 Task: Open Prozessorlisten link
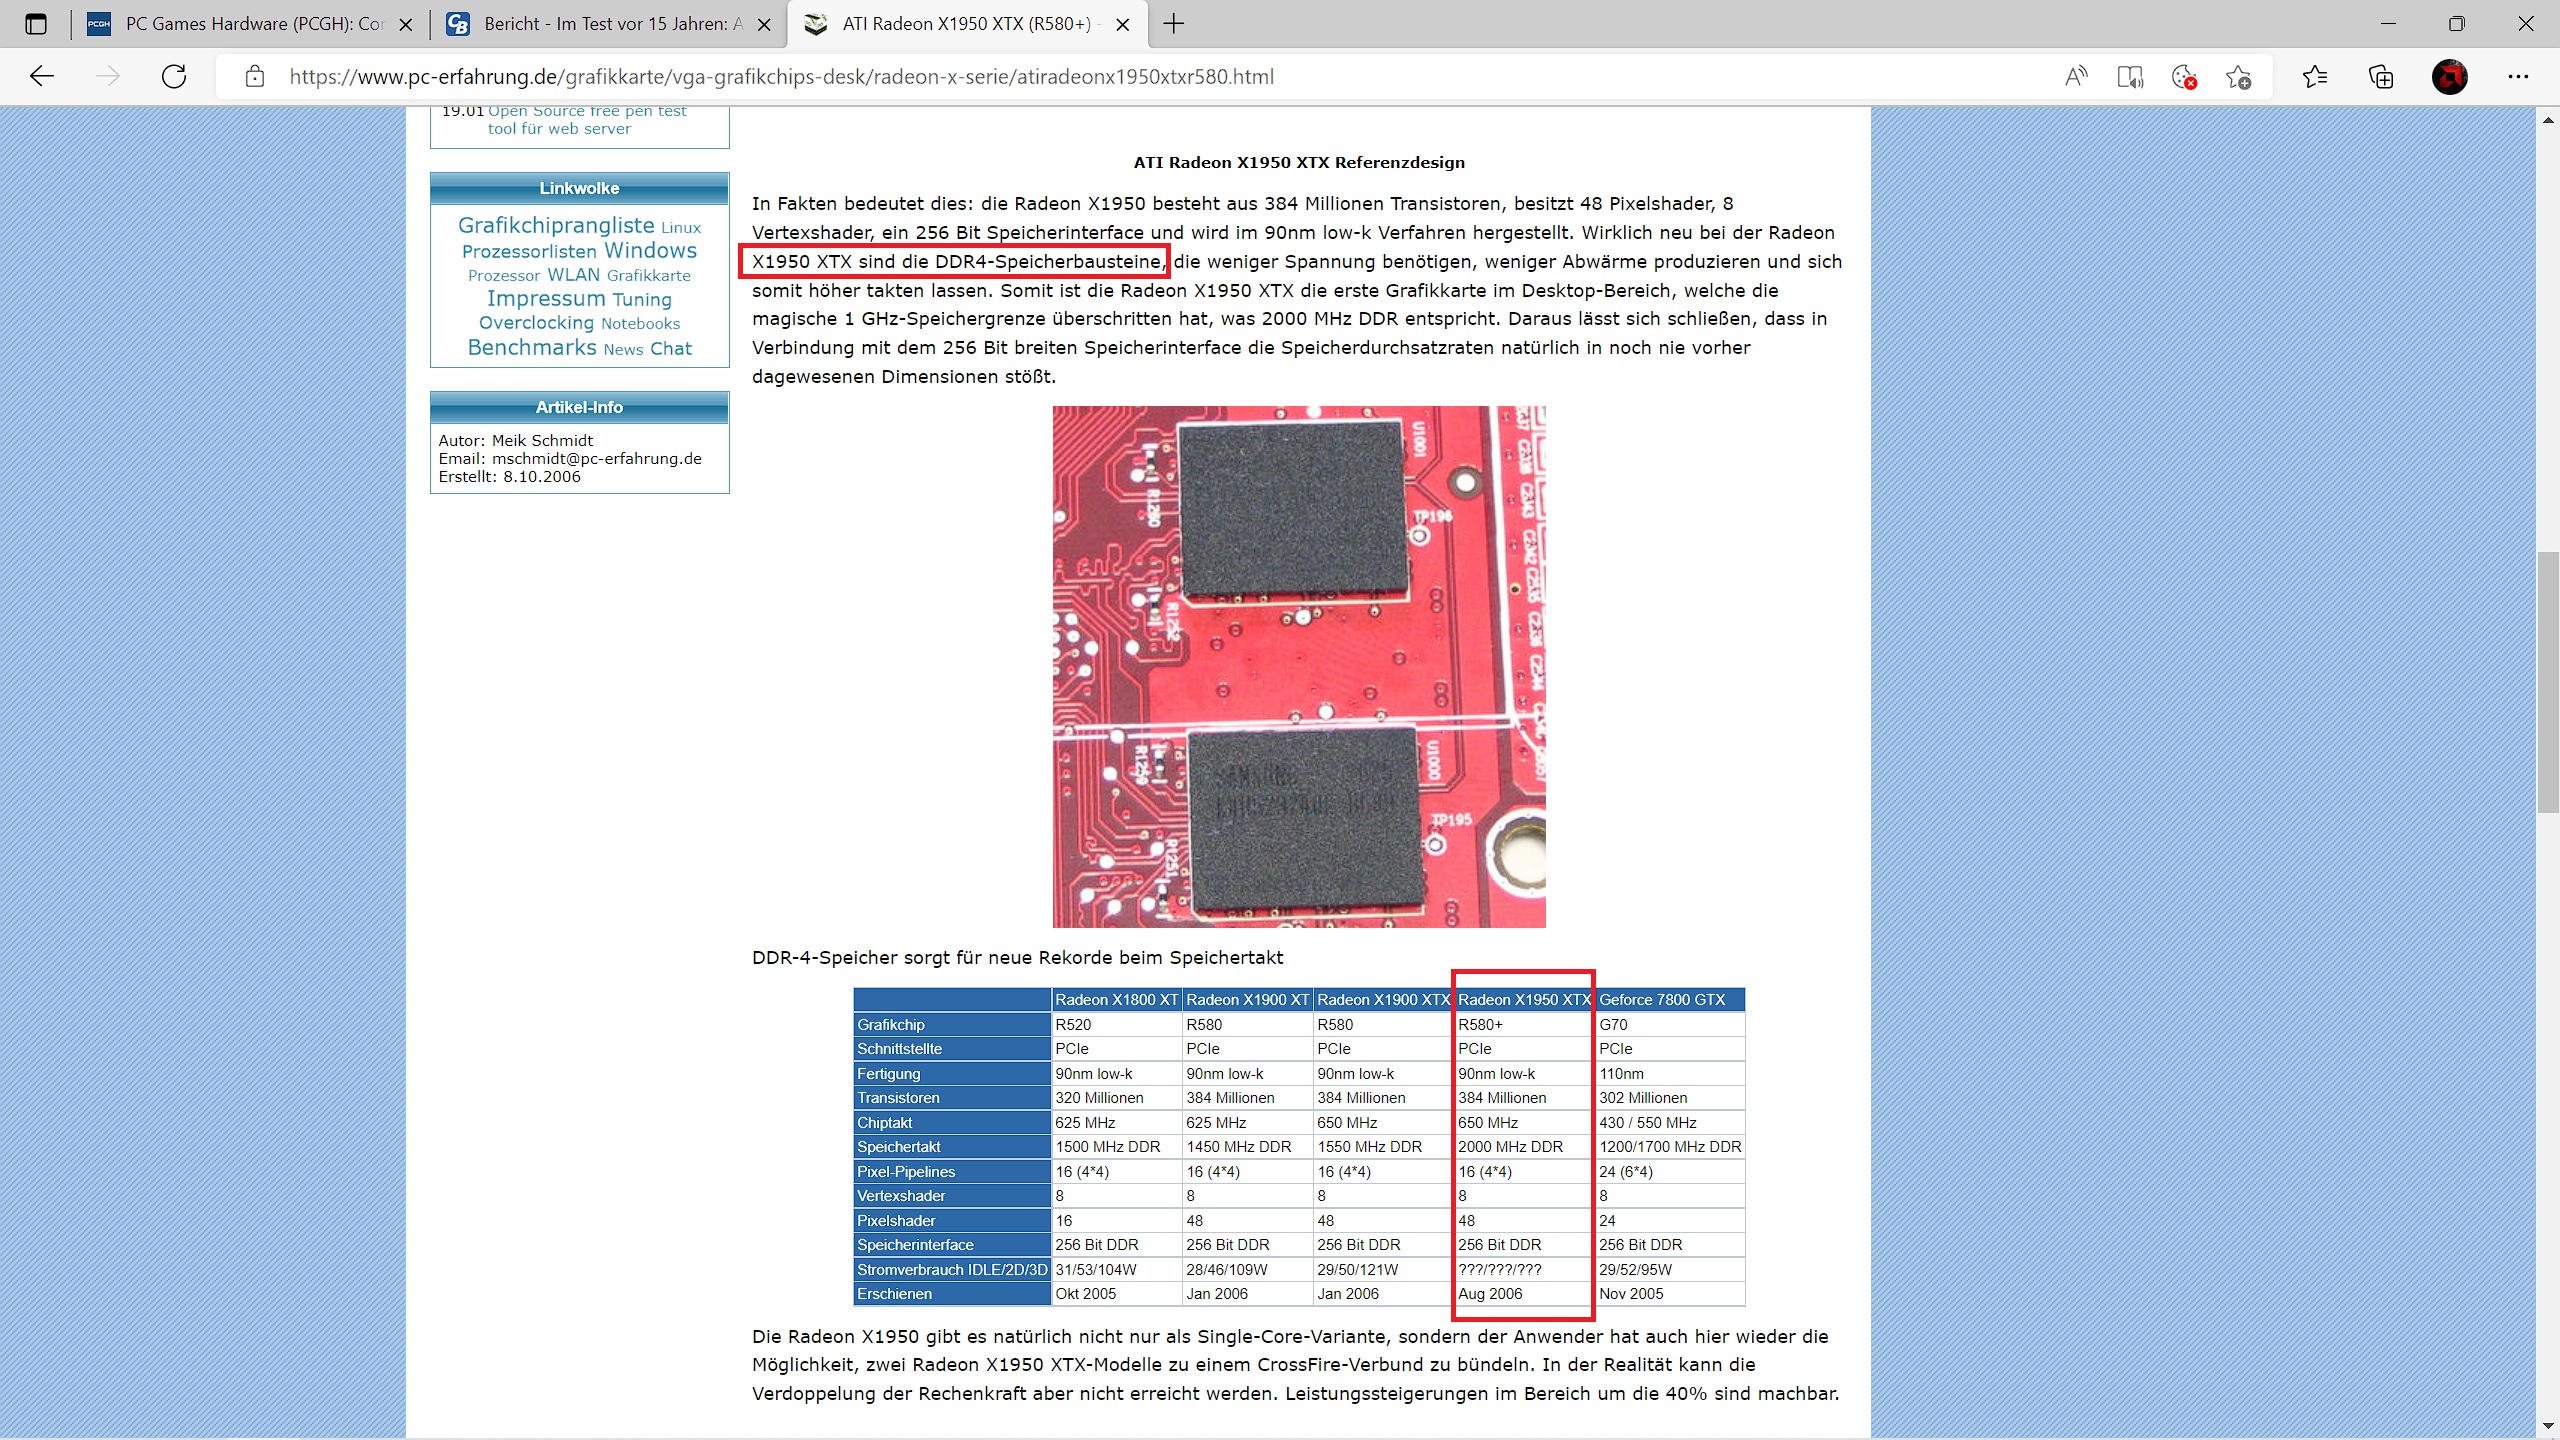click(x=529, y=251)
